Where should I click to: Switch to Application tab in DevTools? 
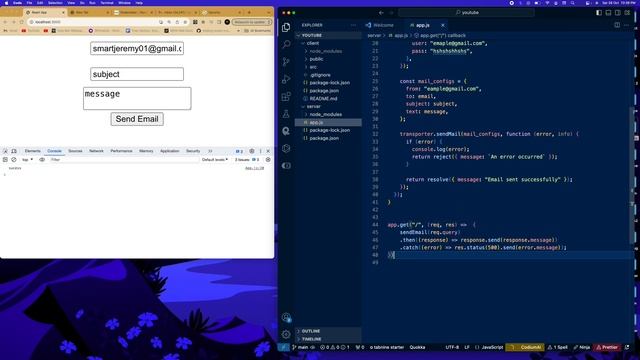169,151
